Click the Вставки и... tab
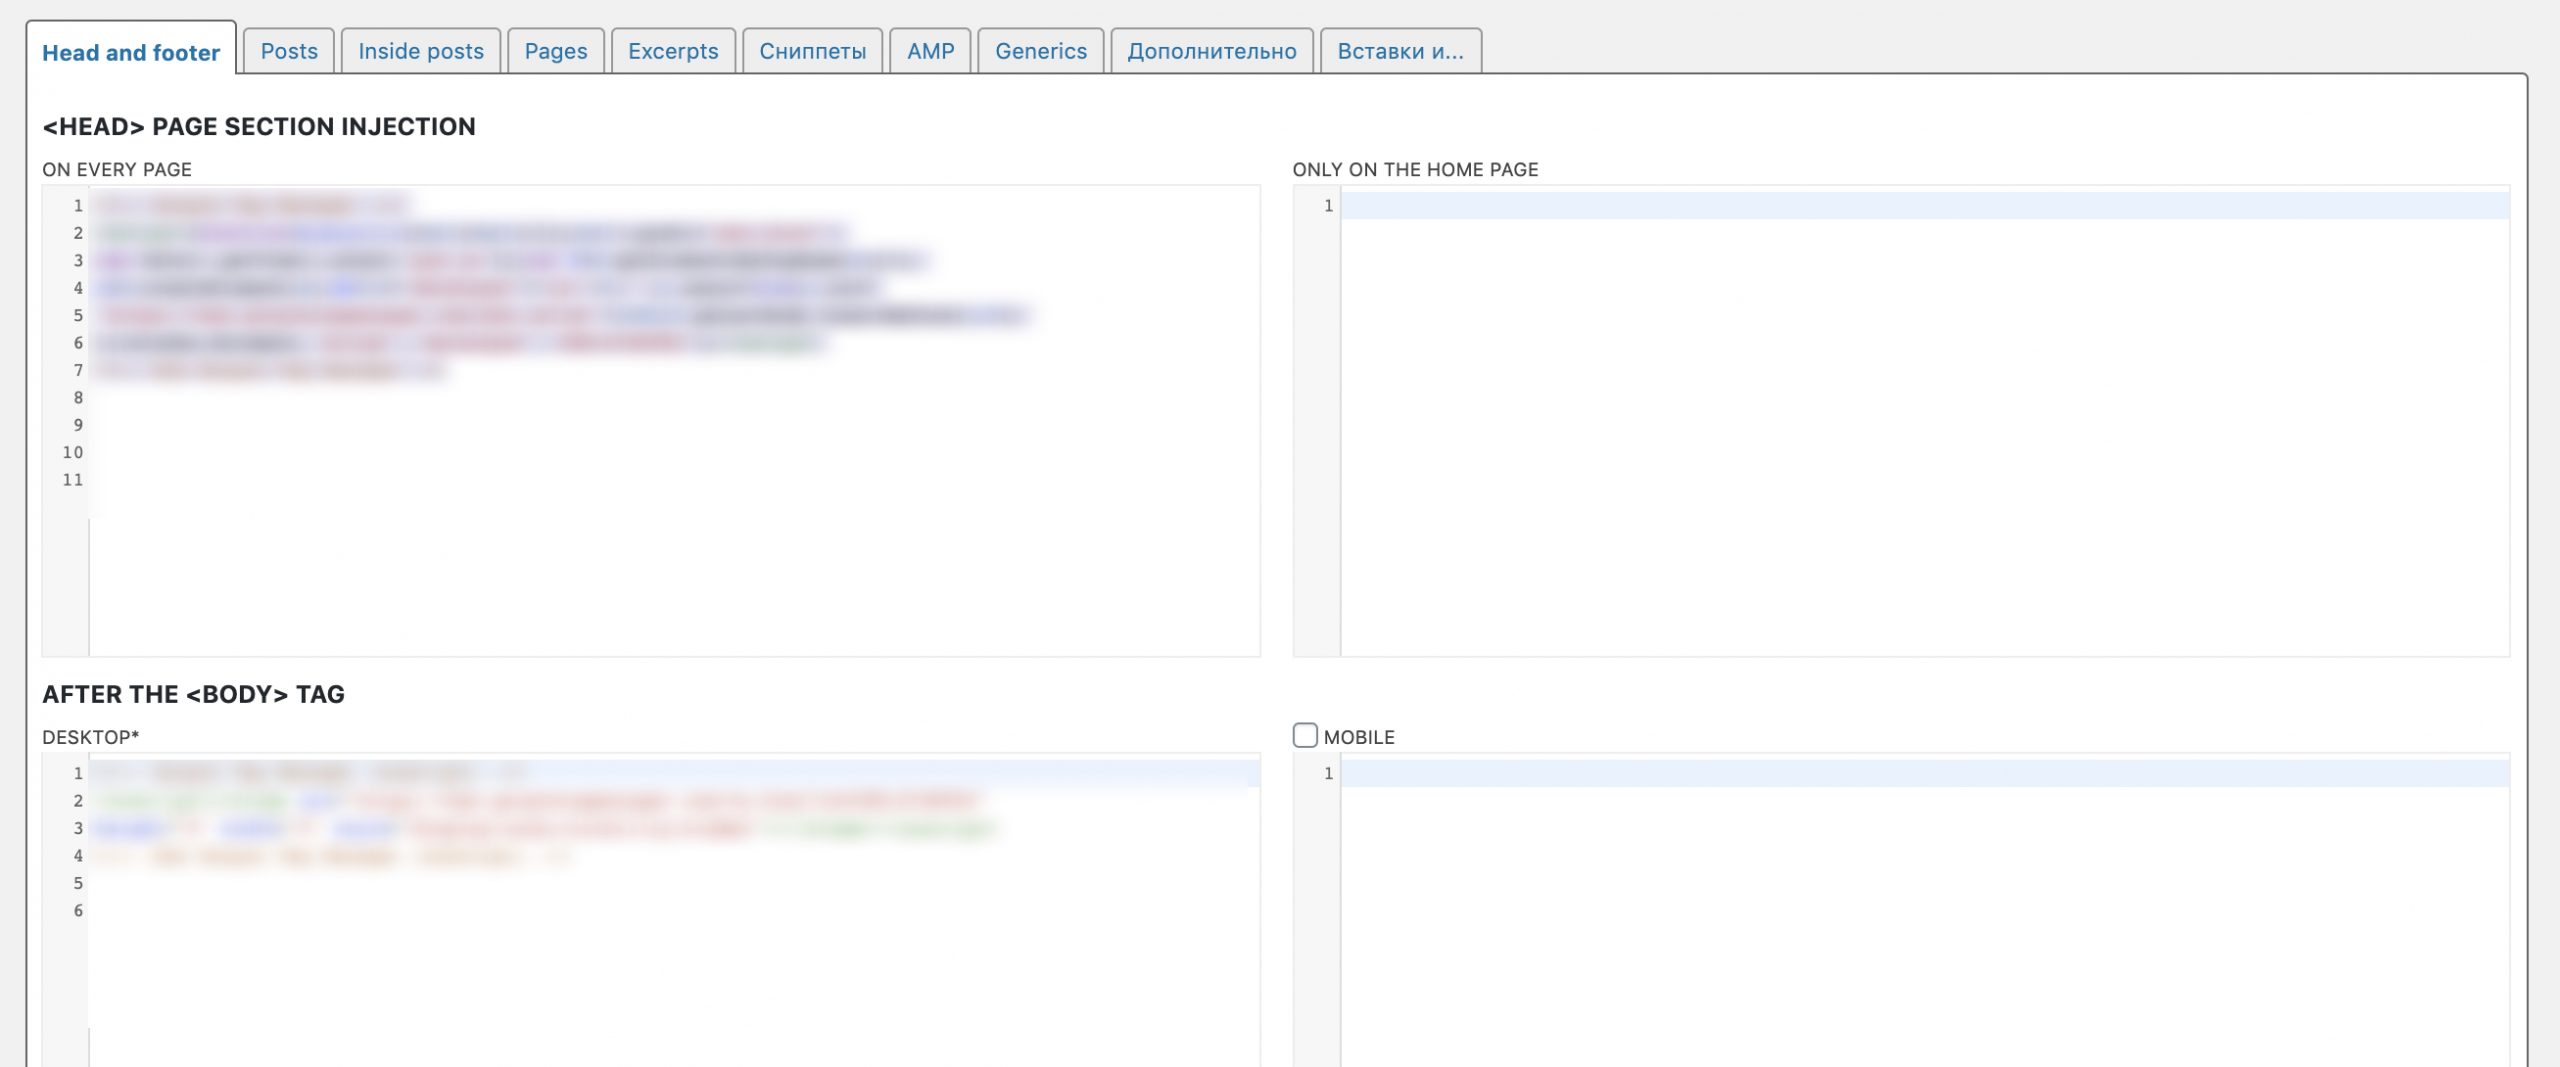Screen dimensions: 2560x1067 [1400, 51]
